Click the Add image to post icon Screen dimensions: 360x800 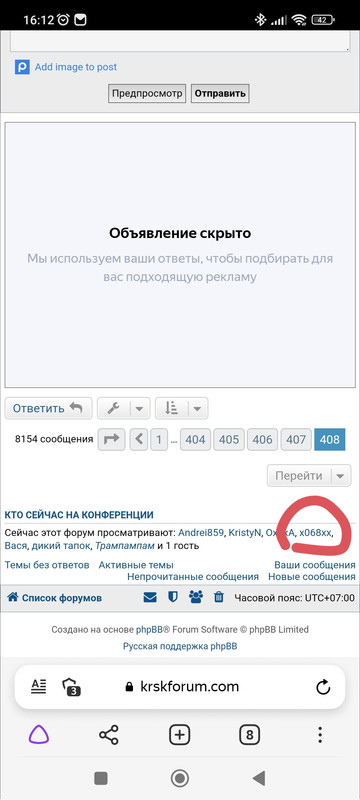click(22, 67)
